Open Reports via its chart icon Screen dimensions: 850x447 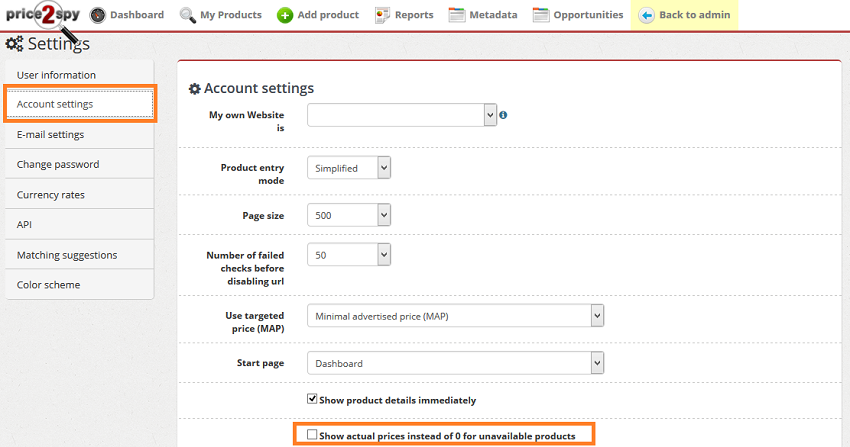click(x=382, y=15)
